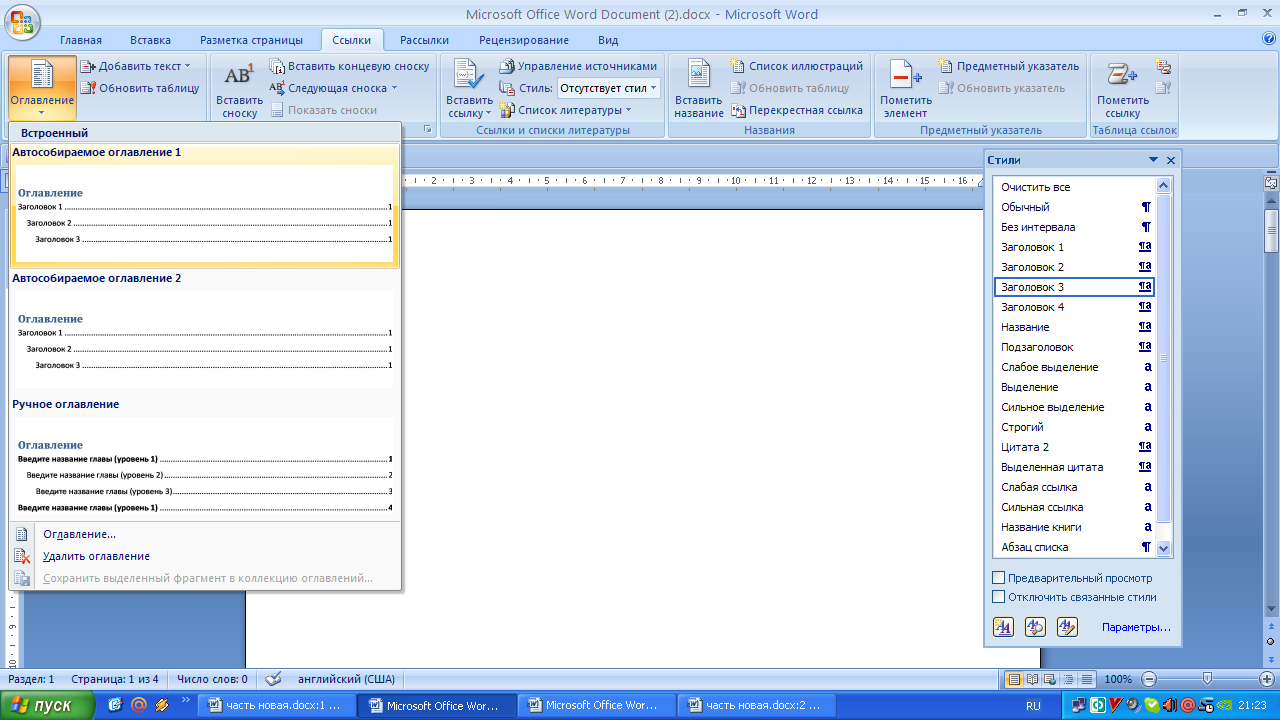The width and height of the screenshot is (1280, 720).
Task: Click the Параметры... link in Стили pane
Action: (1136, 627)
